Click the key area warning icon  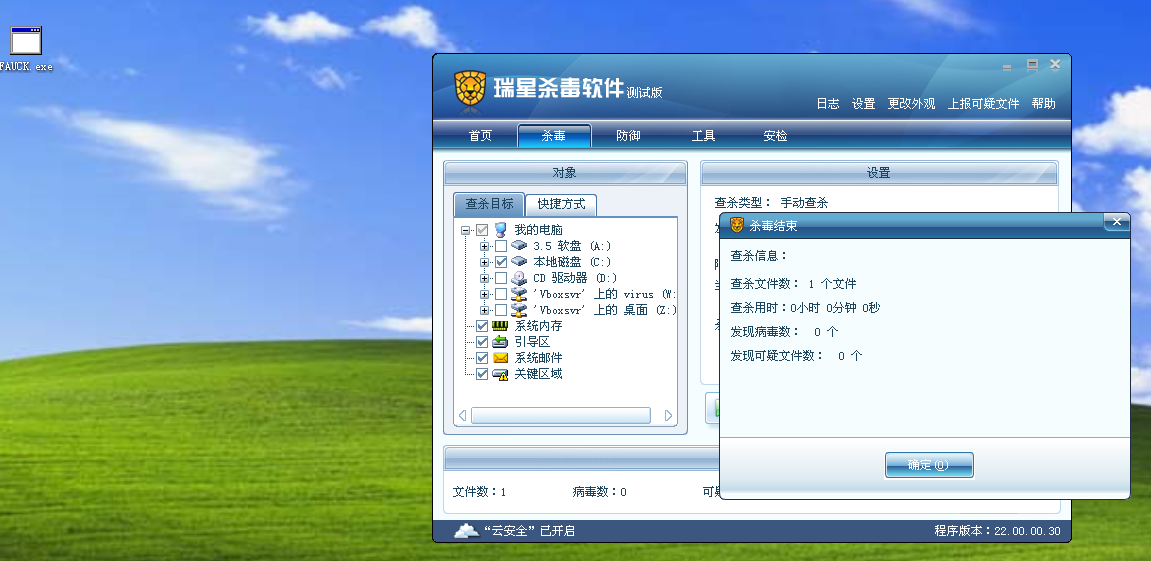coord(500,374)
